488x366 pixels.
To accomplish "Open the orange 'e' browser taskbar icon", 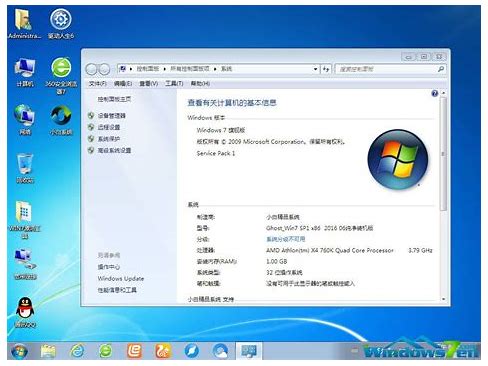I will (x=134, y=351).
